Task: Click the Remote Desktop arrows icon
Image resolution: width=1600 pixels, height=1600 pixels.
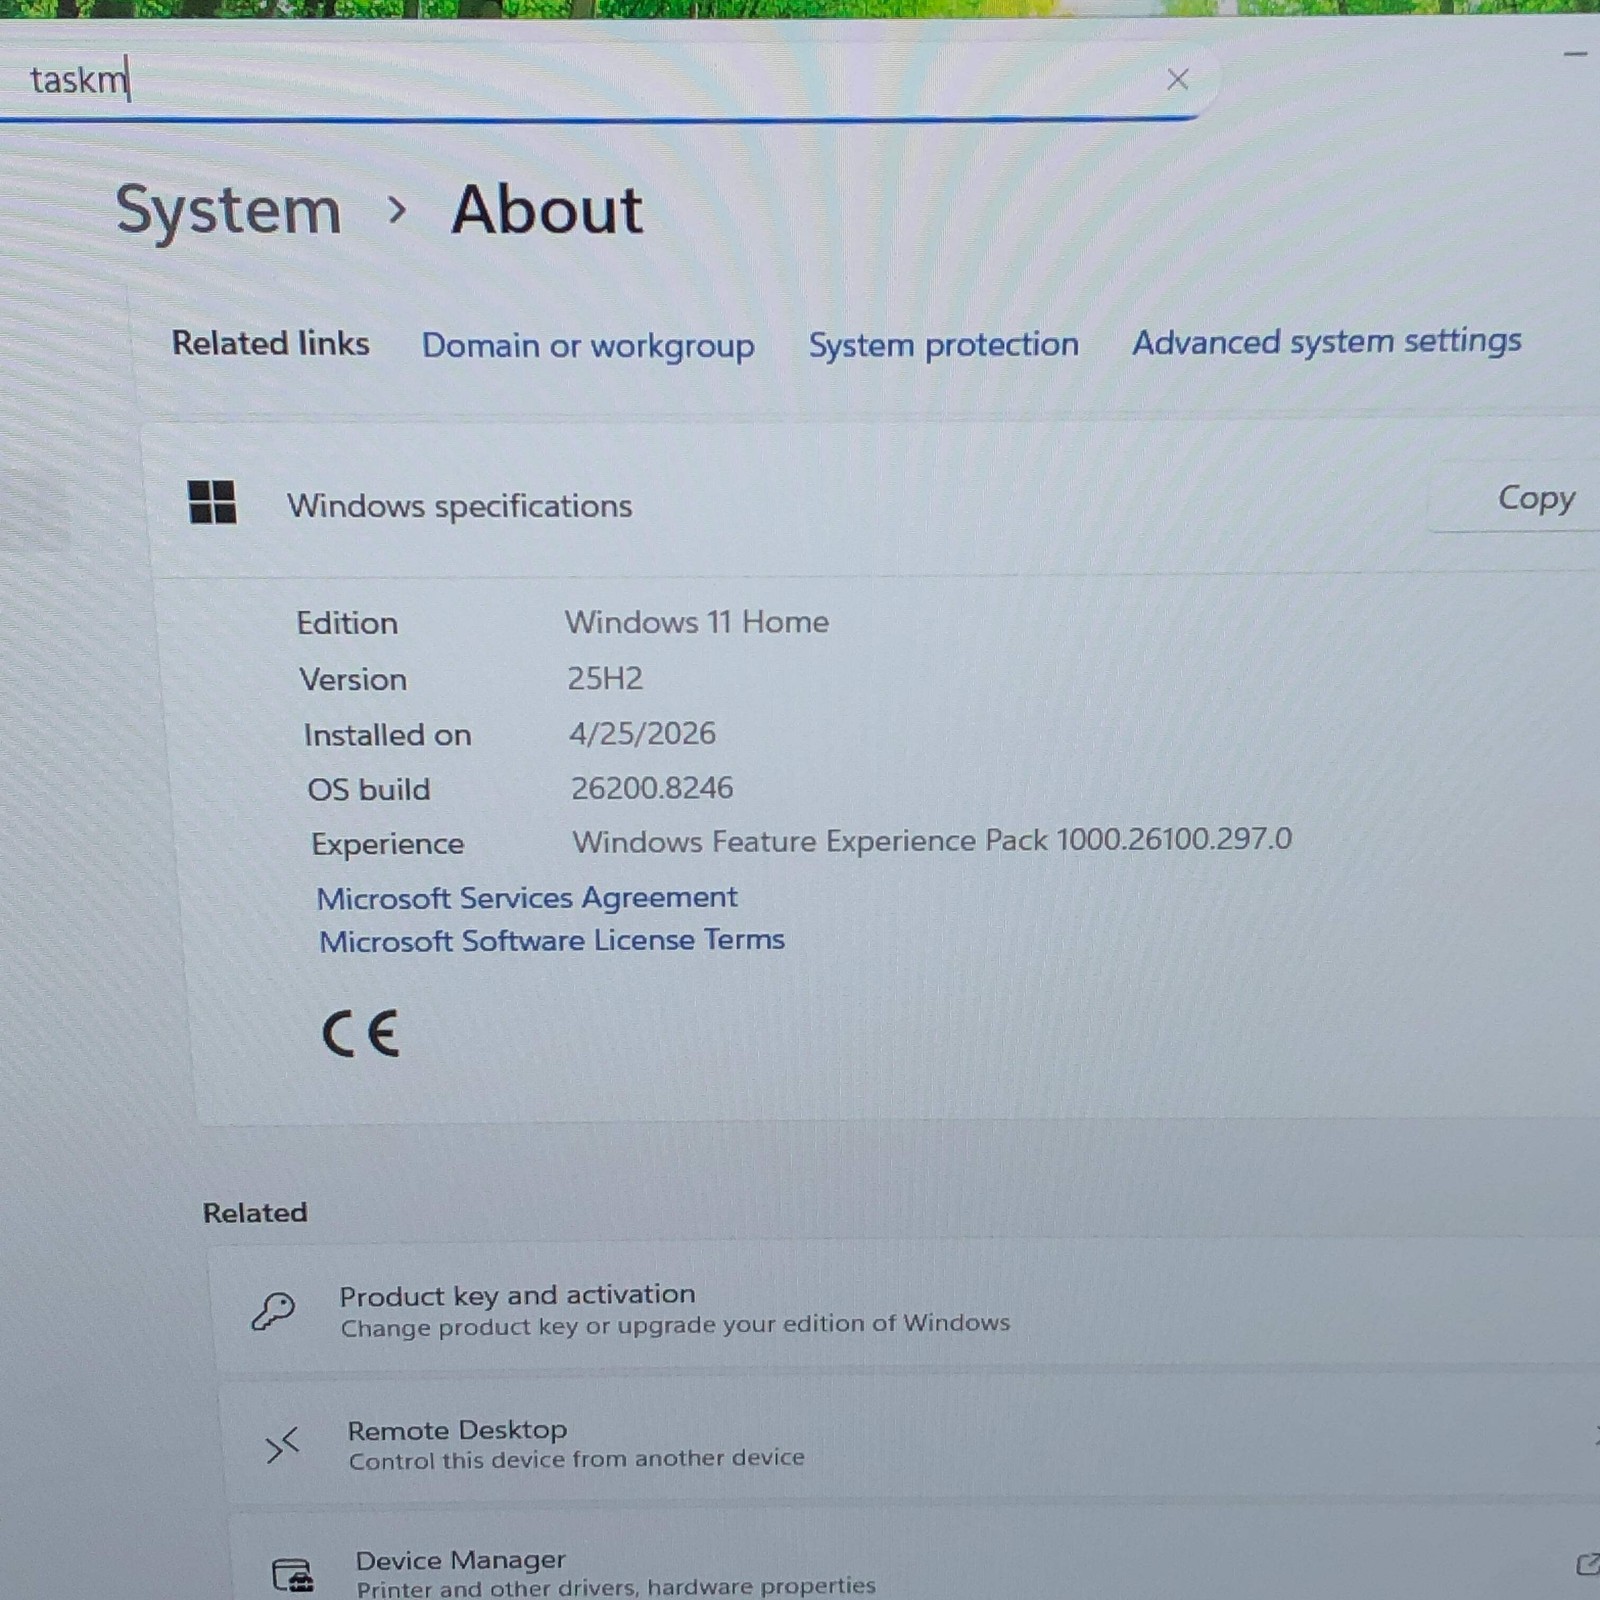Action: (282, 1445)
